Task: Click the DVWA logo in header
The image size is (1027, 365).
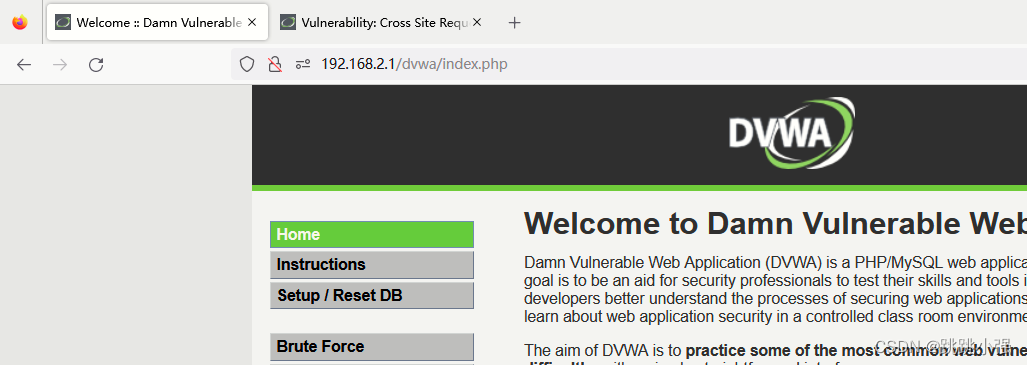Action: (792, 133)
